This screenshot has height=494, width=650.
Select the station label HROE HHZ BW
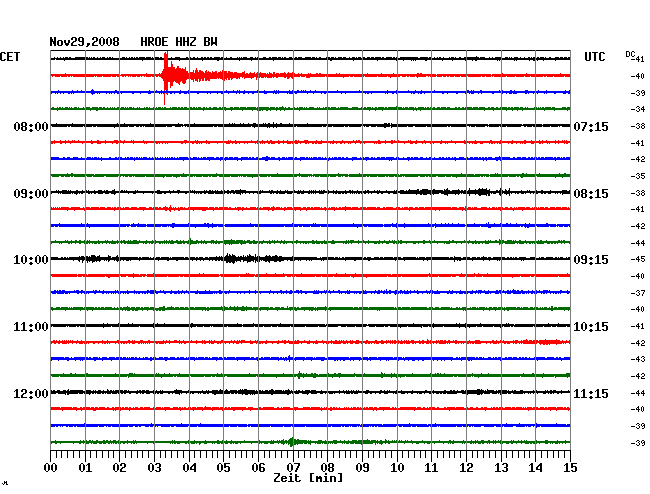pos(179,42)
